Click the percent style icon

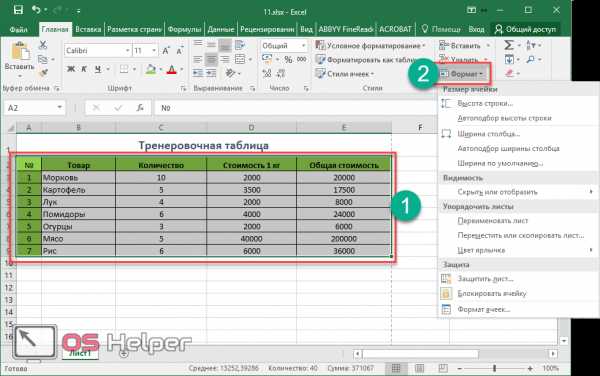pos(289,59)
